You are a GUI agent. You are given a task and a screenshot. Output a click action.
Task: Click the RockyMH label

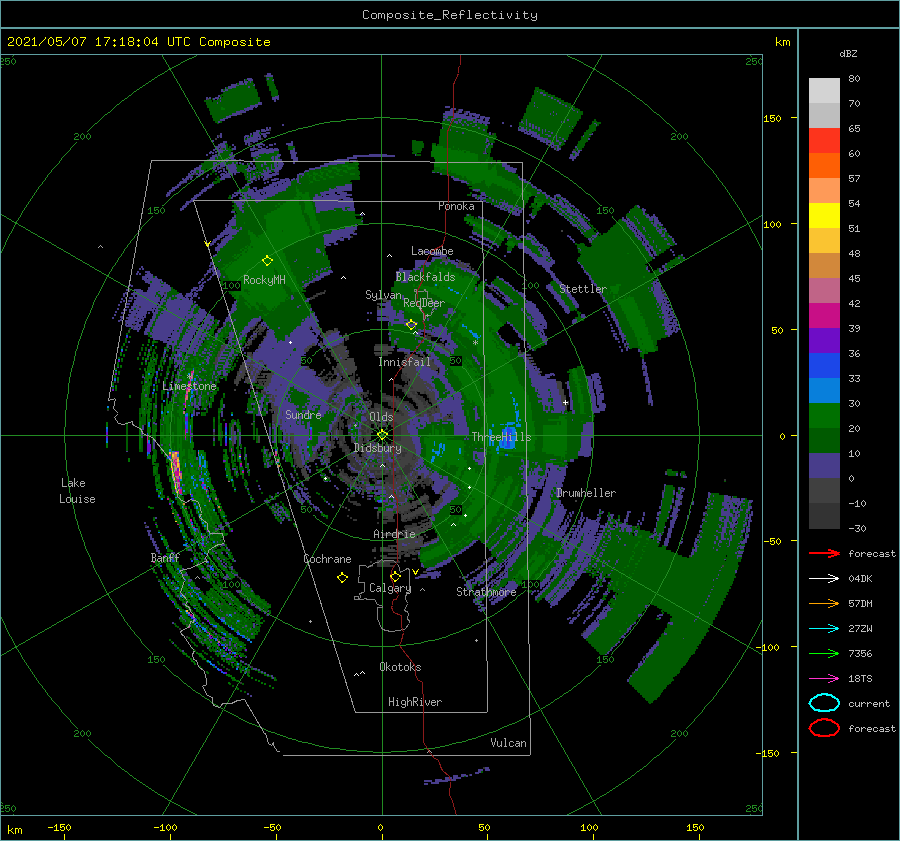(x=264, y=280)
